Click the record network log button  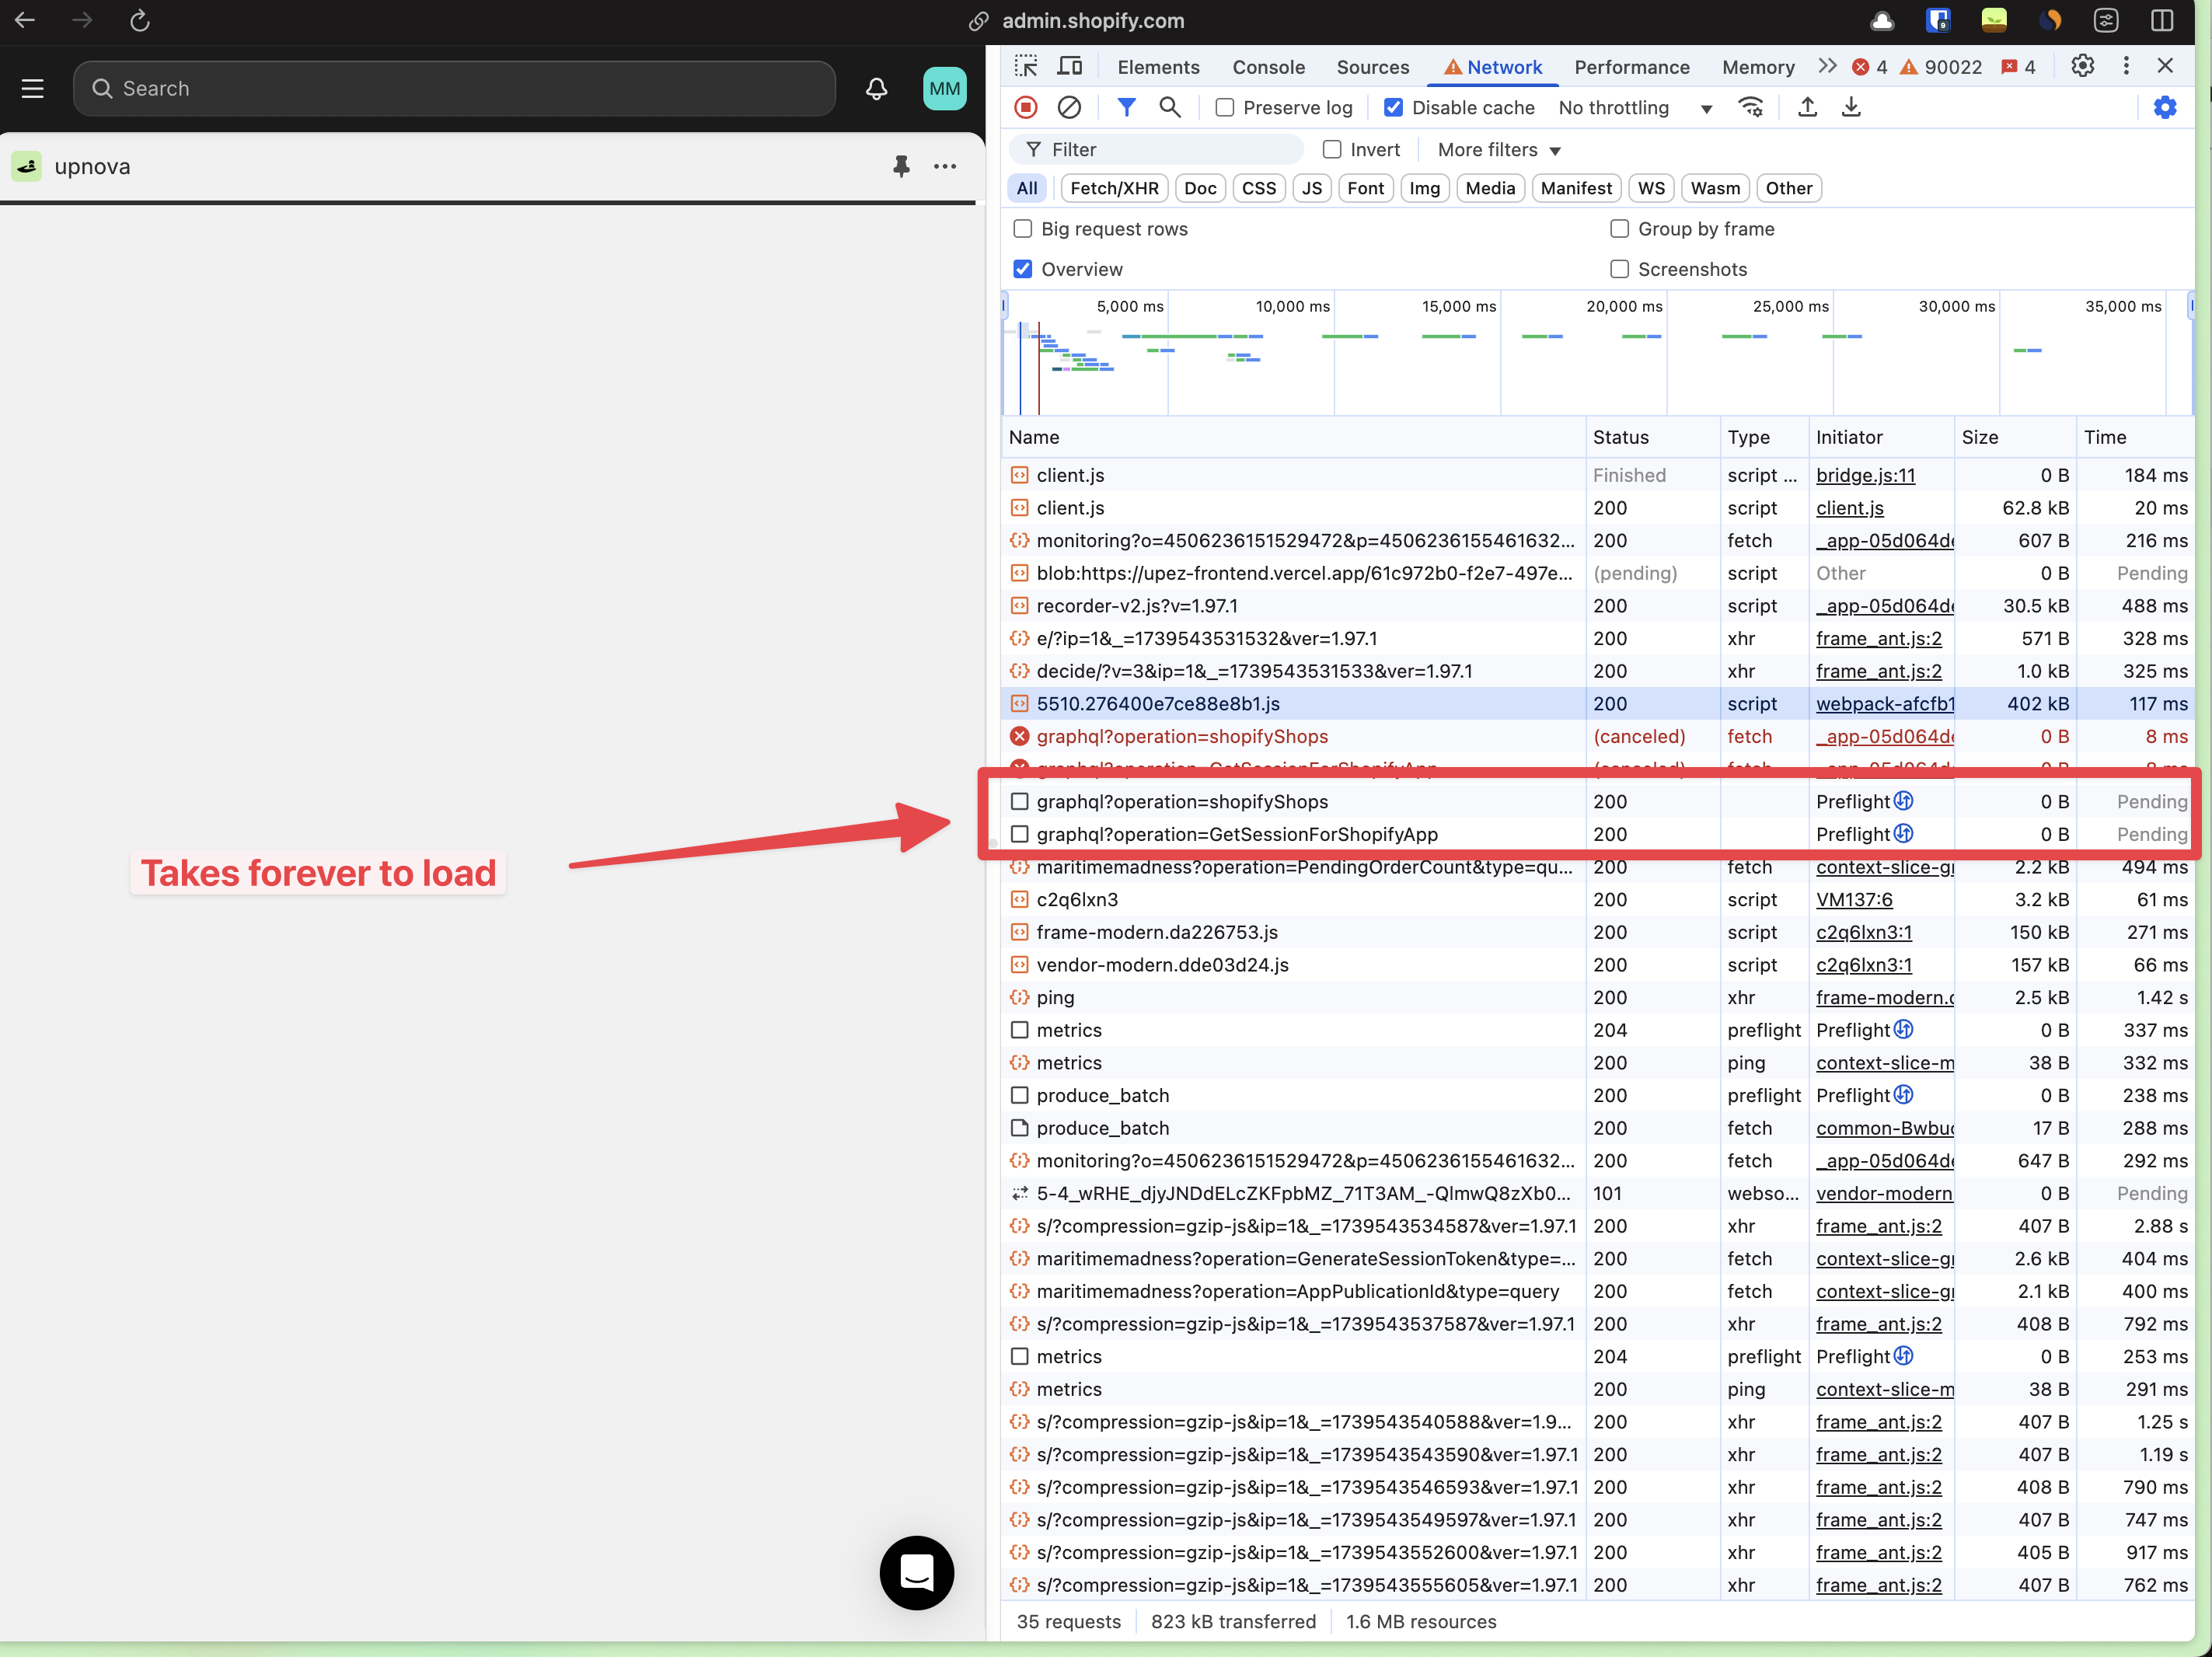point(1025,107)
